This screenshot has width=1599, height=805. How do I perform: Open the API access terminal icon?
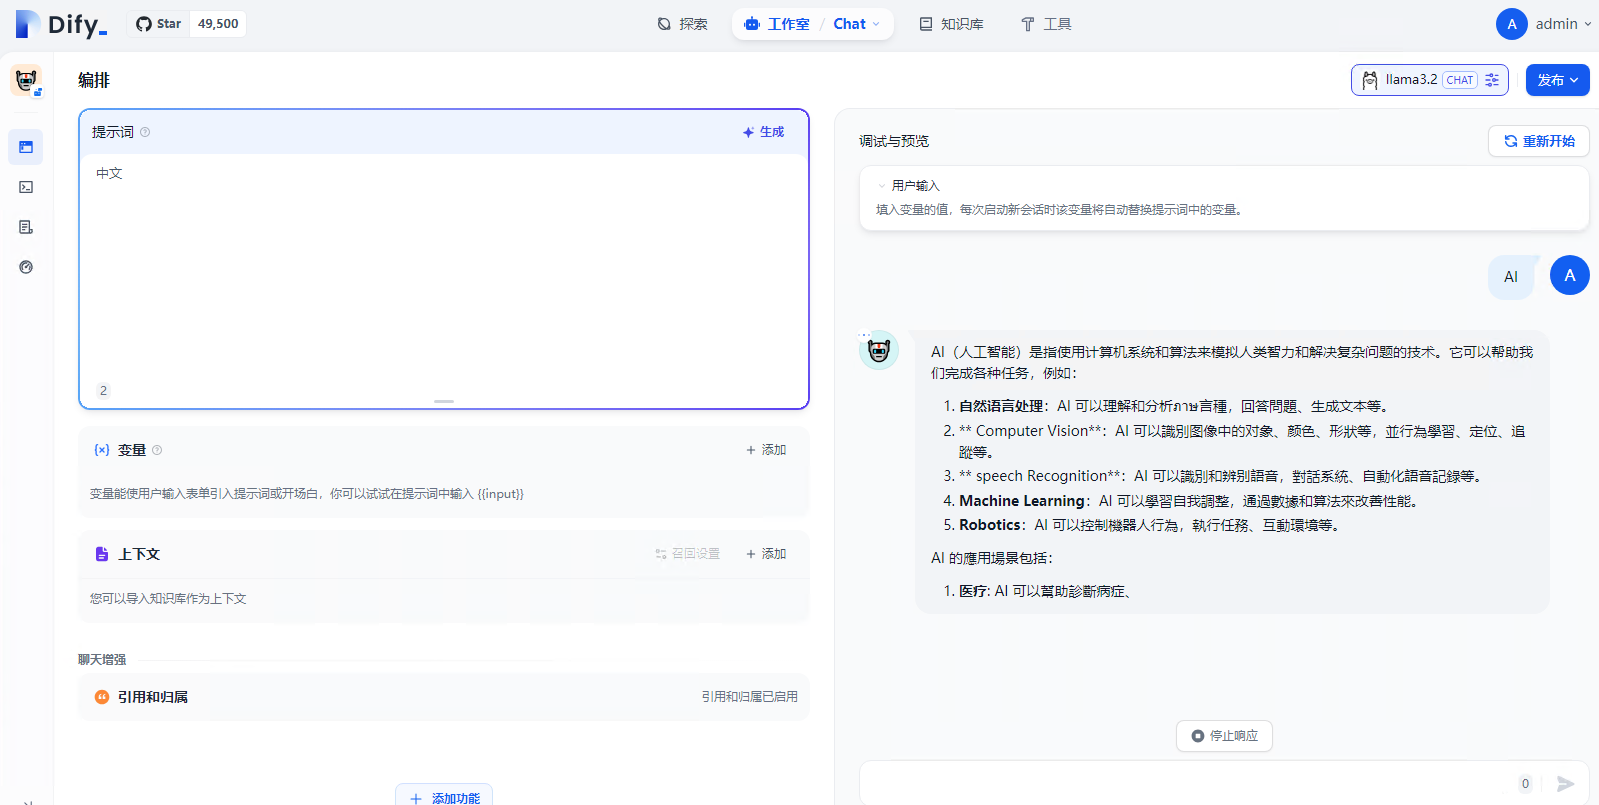tap(26, 187)
